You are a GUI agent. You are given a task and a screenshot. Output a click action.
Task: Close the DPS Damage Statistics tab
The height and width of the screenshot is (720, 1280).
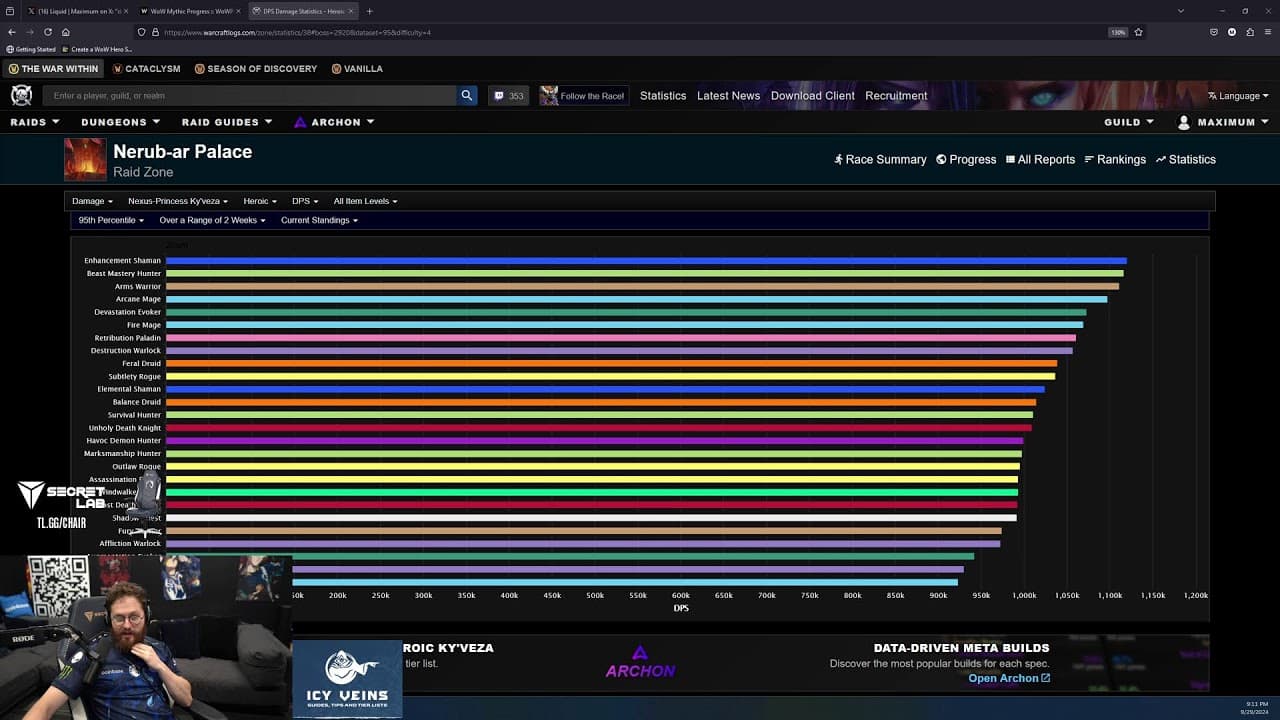[x=351, y=11]
